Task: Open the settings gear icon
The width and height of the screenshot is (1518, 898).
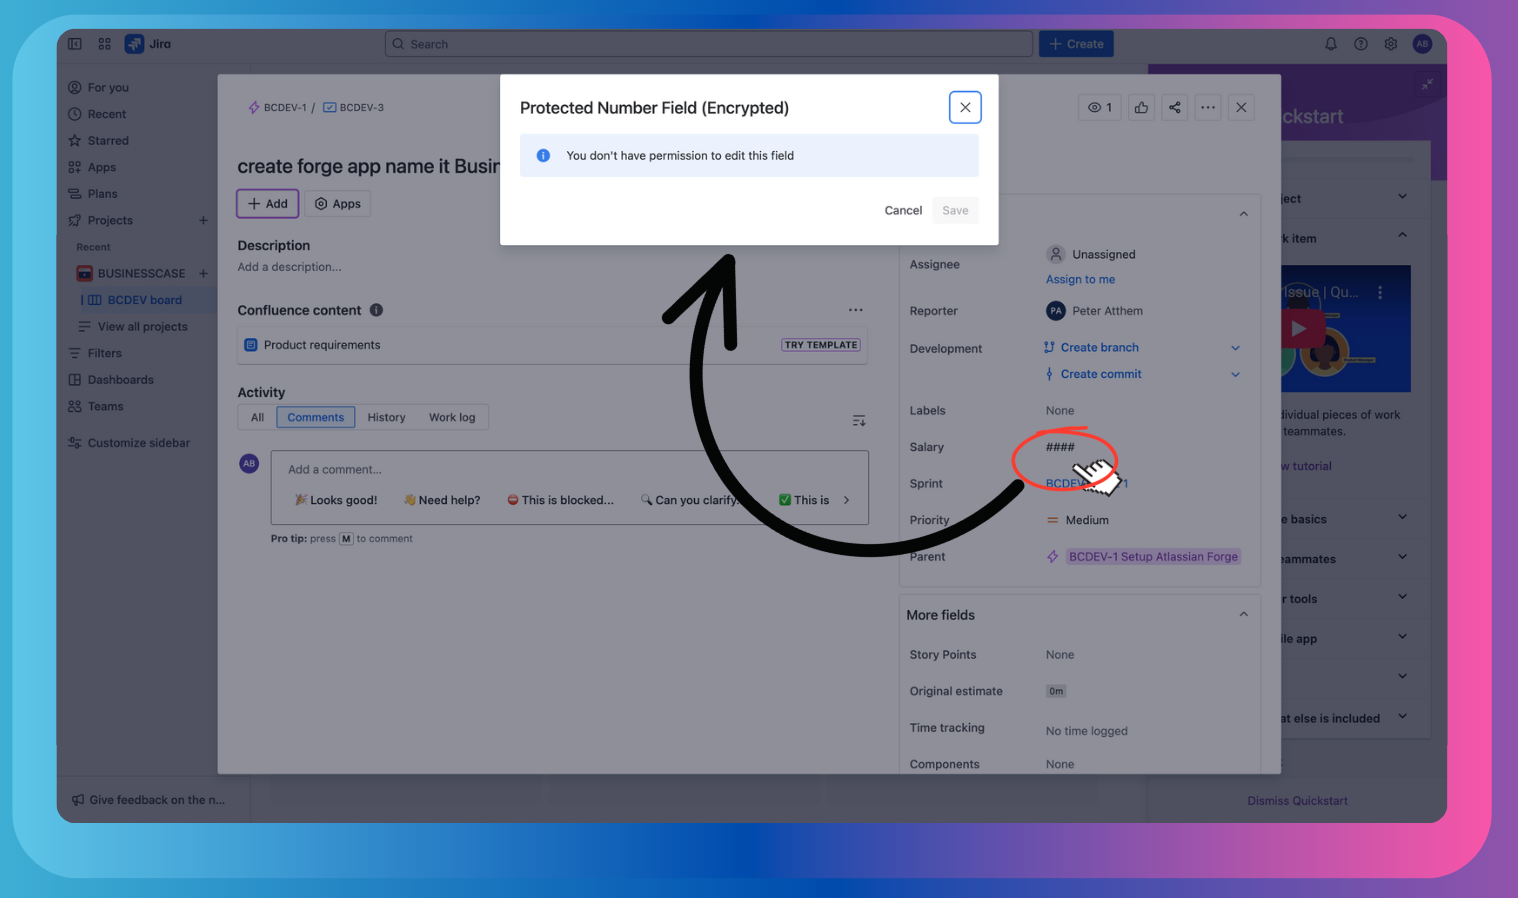Action: [x=1391, y=44]
